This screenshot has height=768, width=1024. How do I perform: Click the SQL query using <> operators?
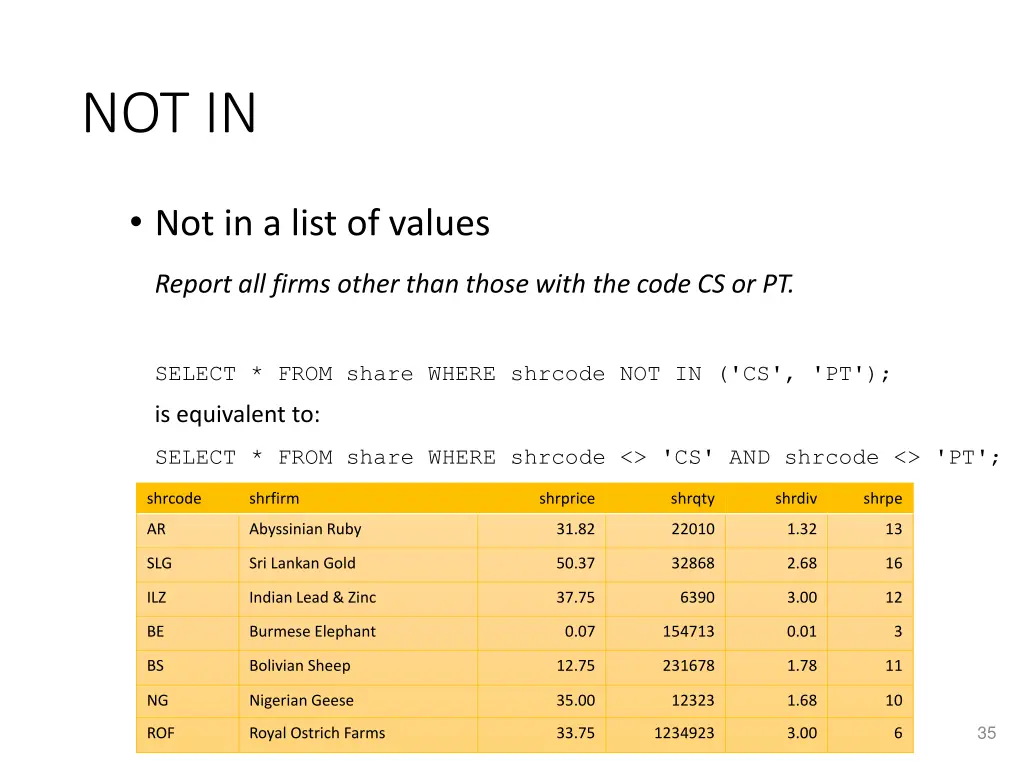click(x=577, y=457)
